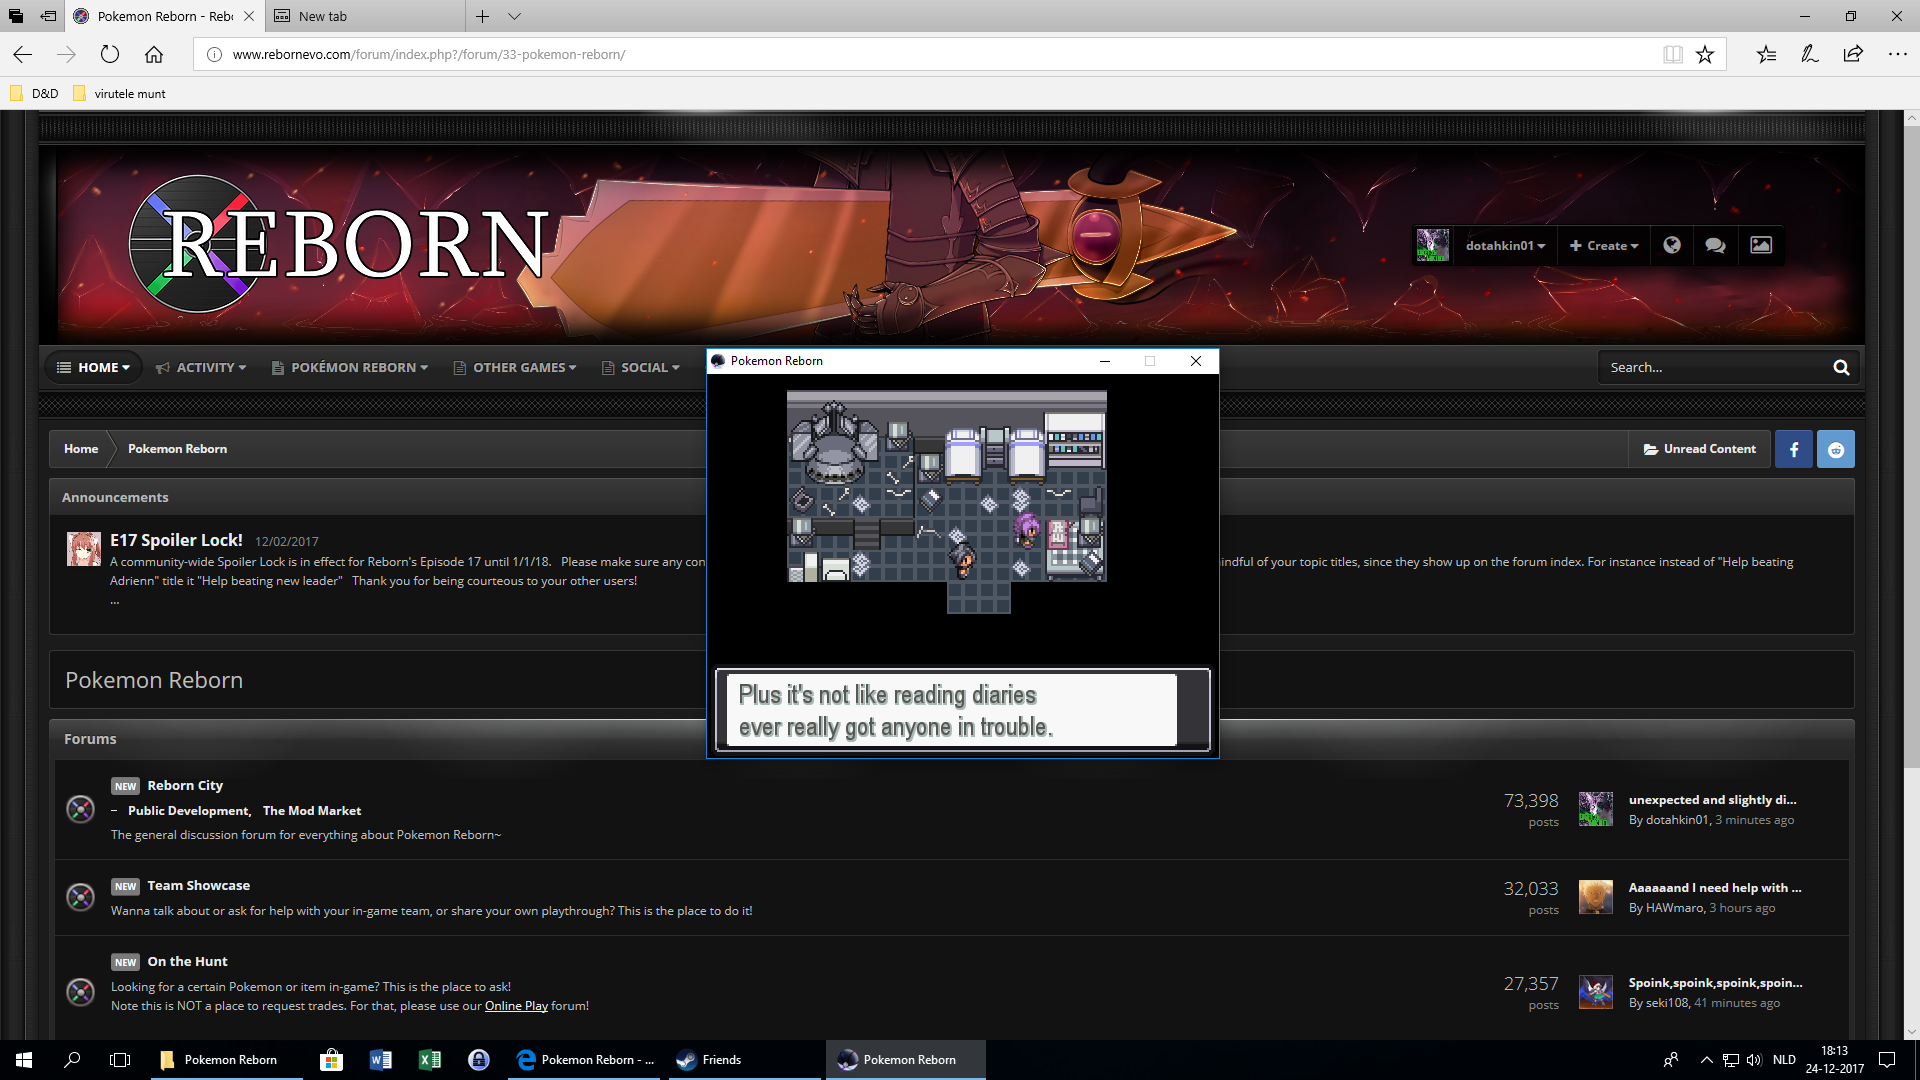The width and height of the screenshot is (1920, 1080).
Task: Launch Word from the taskbar
Action: coord(380,1060)
